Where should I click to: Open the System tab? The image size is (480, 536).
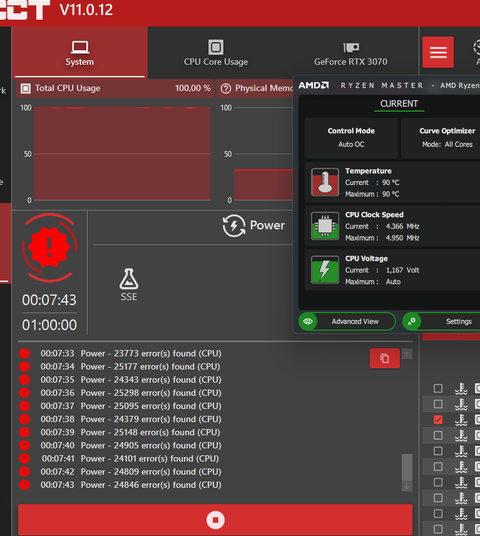80,53
